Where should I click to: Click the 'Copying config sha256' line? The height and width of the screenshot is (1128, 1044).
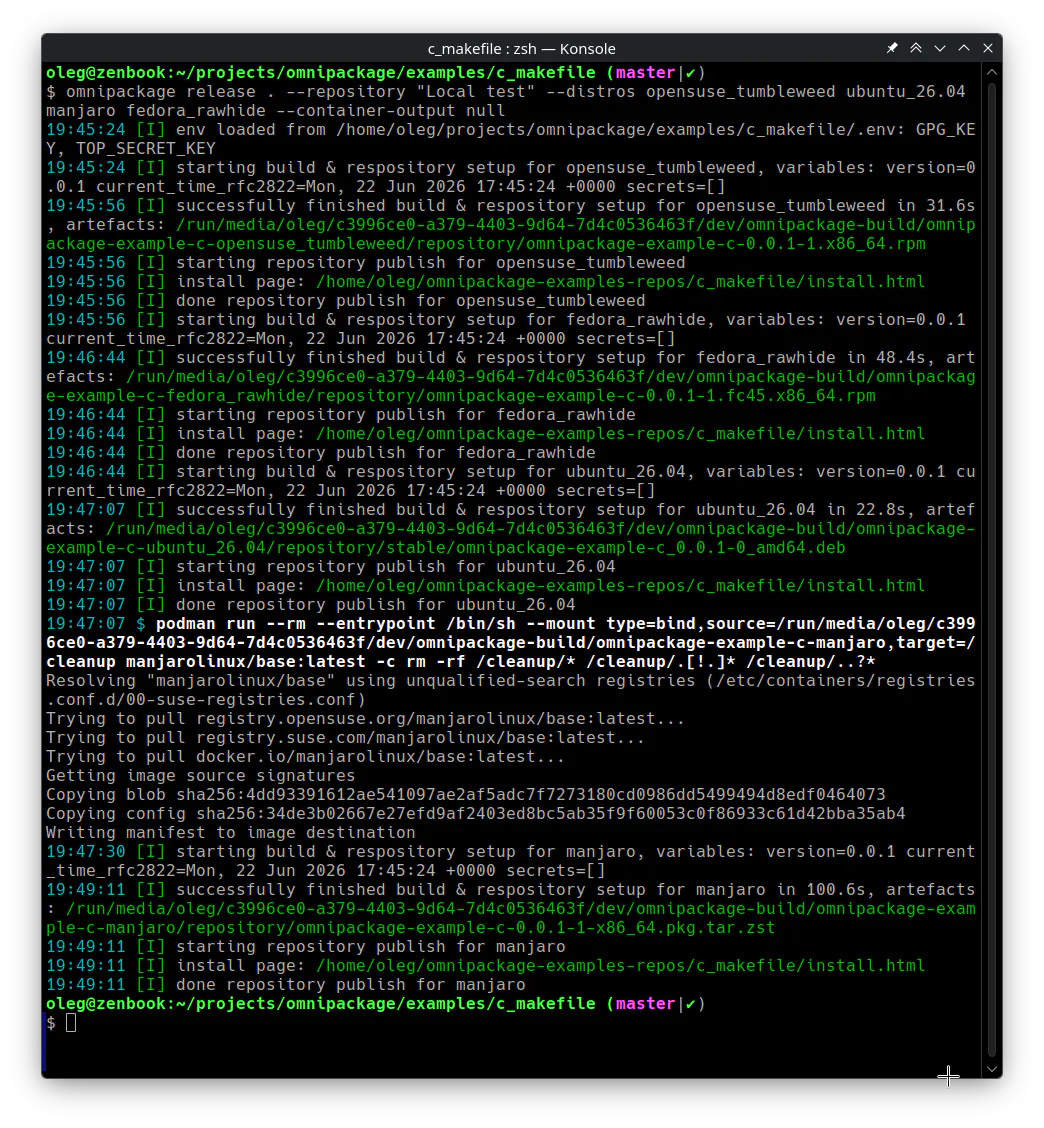(x=476, y=814)
